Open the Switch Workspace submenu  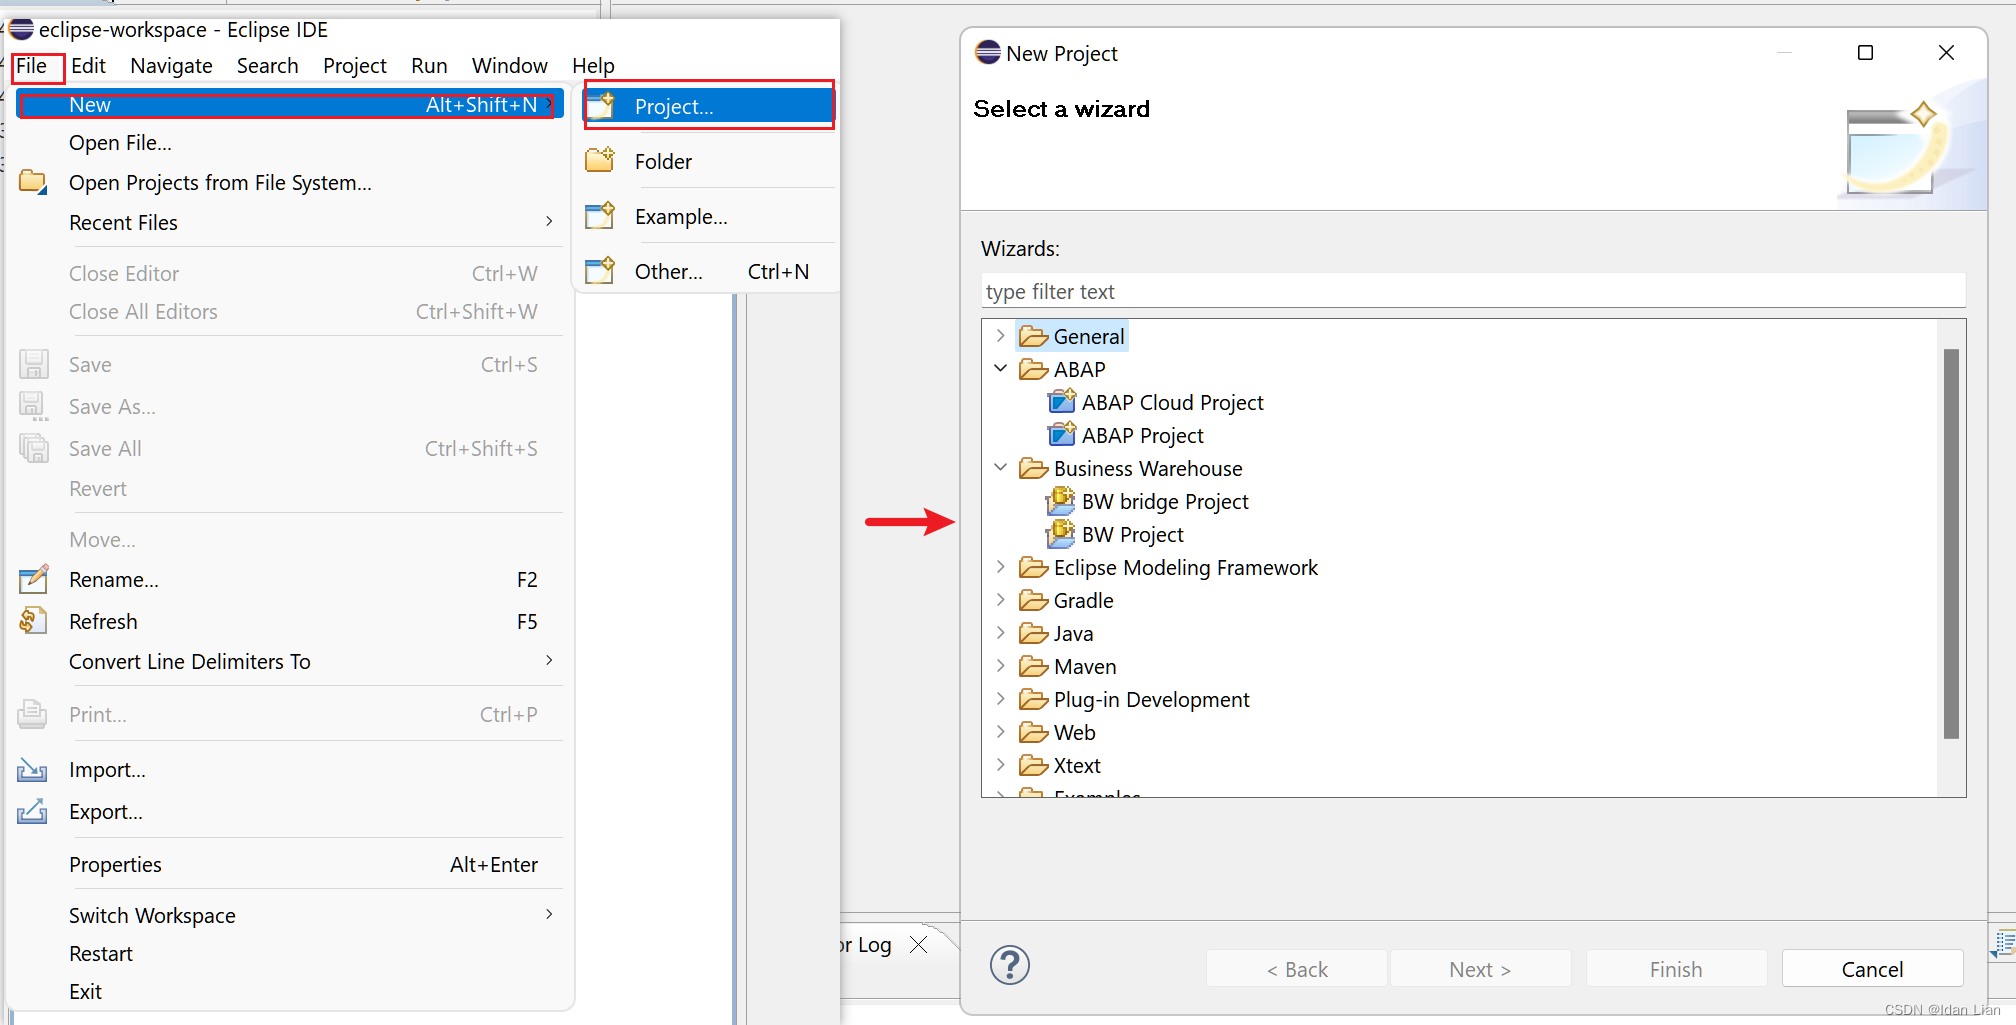tap(289, 915)
